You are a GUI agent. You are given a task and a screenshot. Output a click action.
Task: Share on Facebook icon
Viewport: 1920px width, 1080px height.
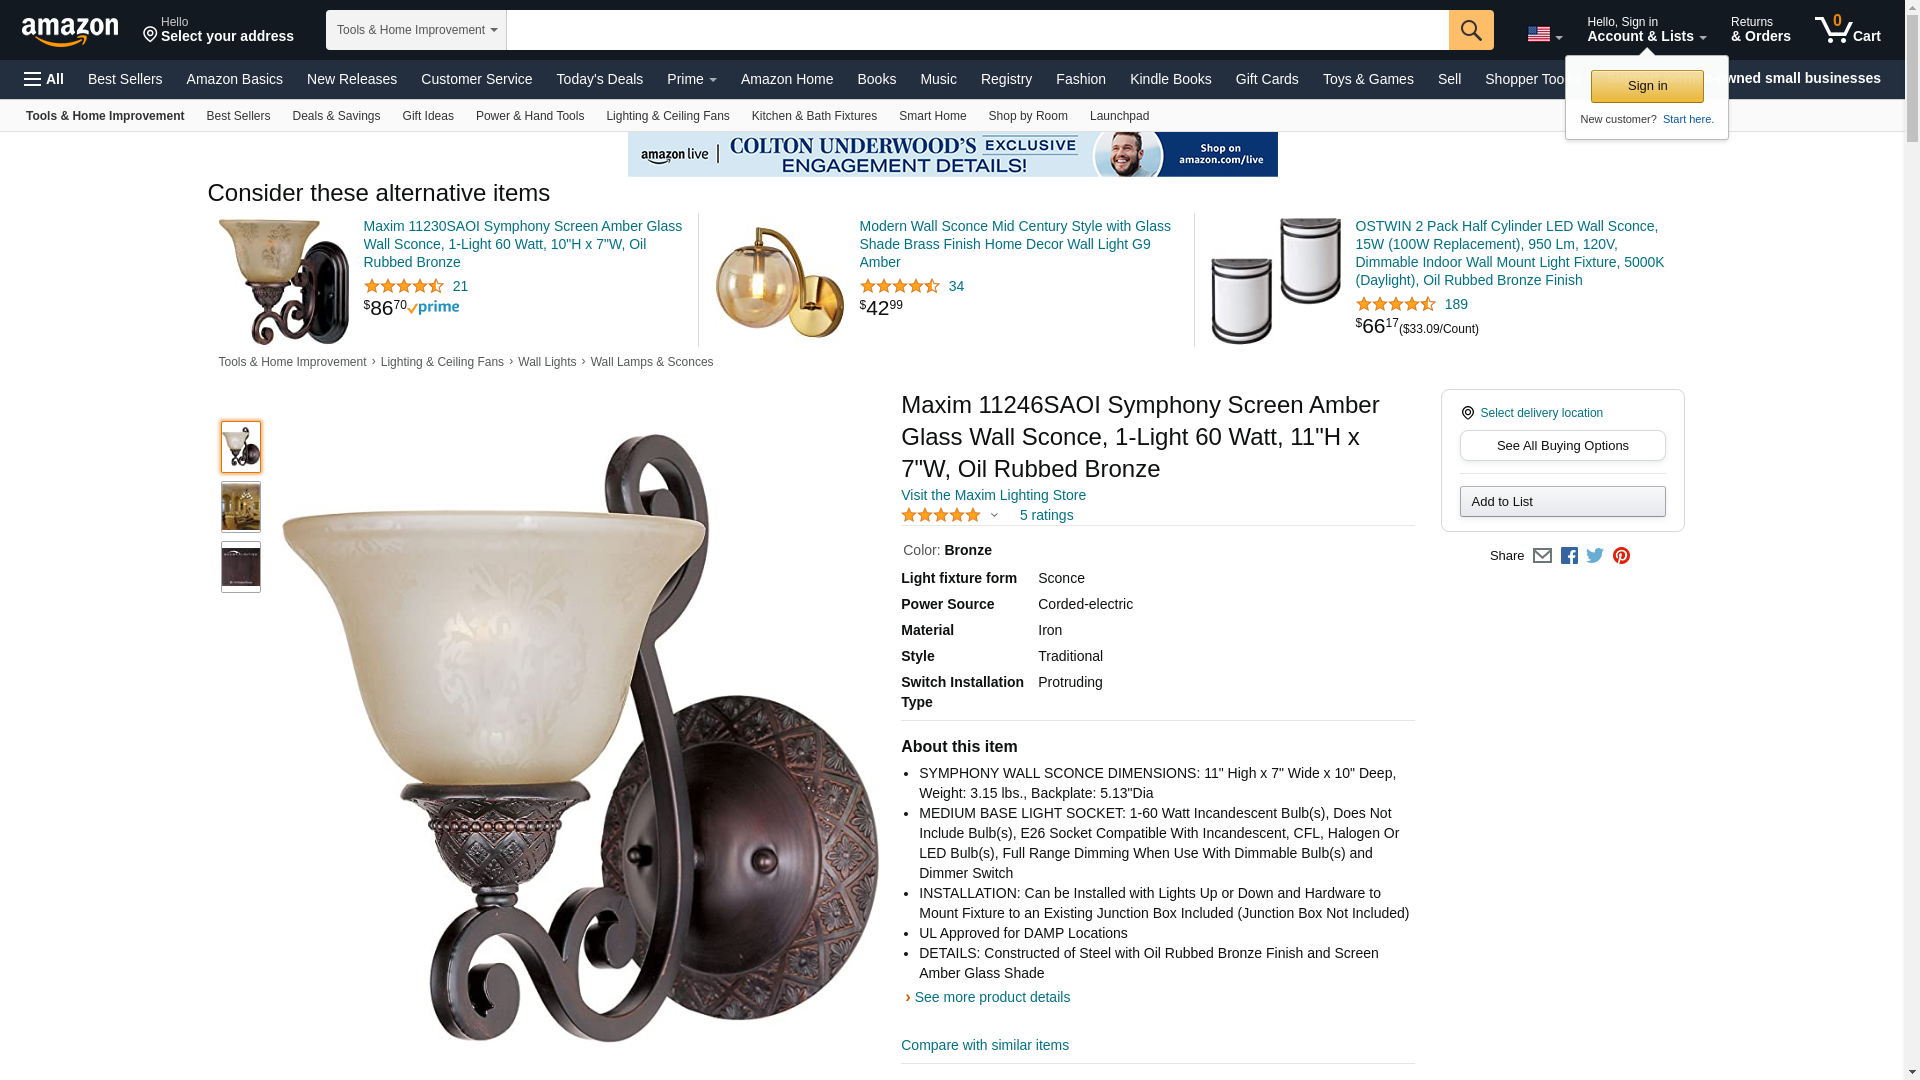click(1569, 556)
